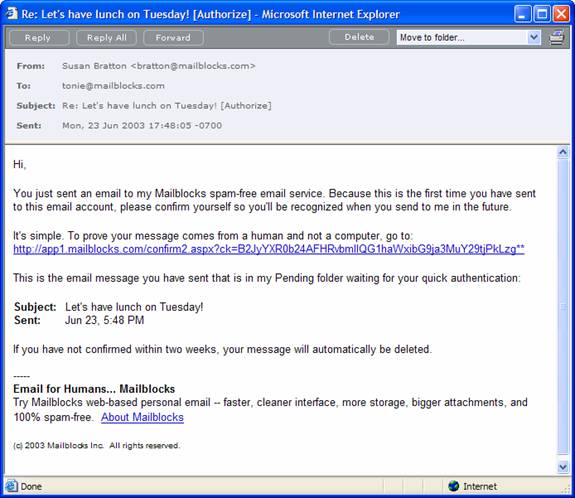The image size is (575, 498).
Task: Click the scroll down arrow
Action: point(563,467)
